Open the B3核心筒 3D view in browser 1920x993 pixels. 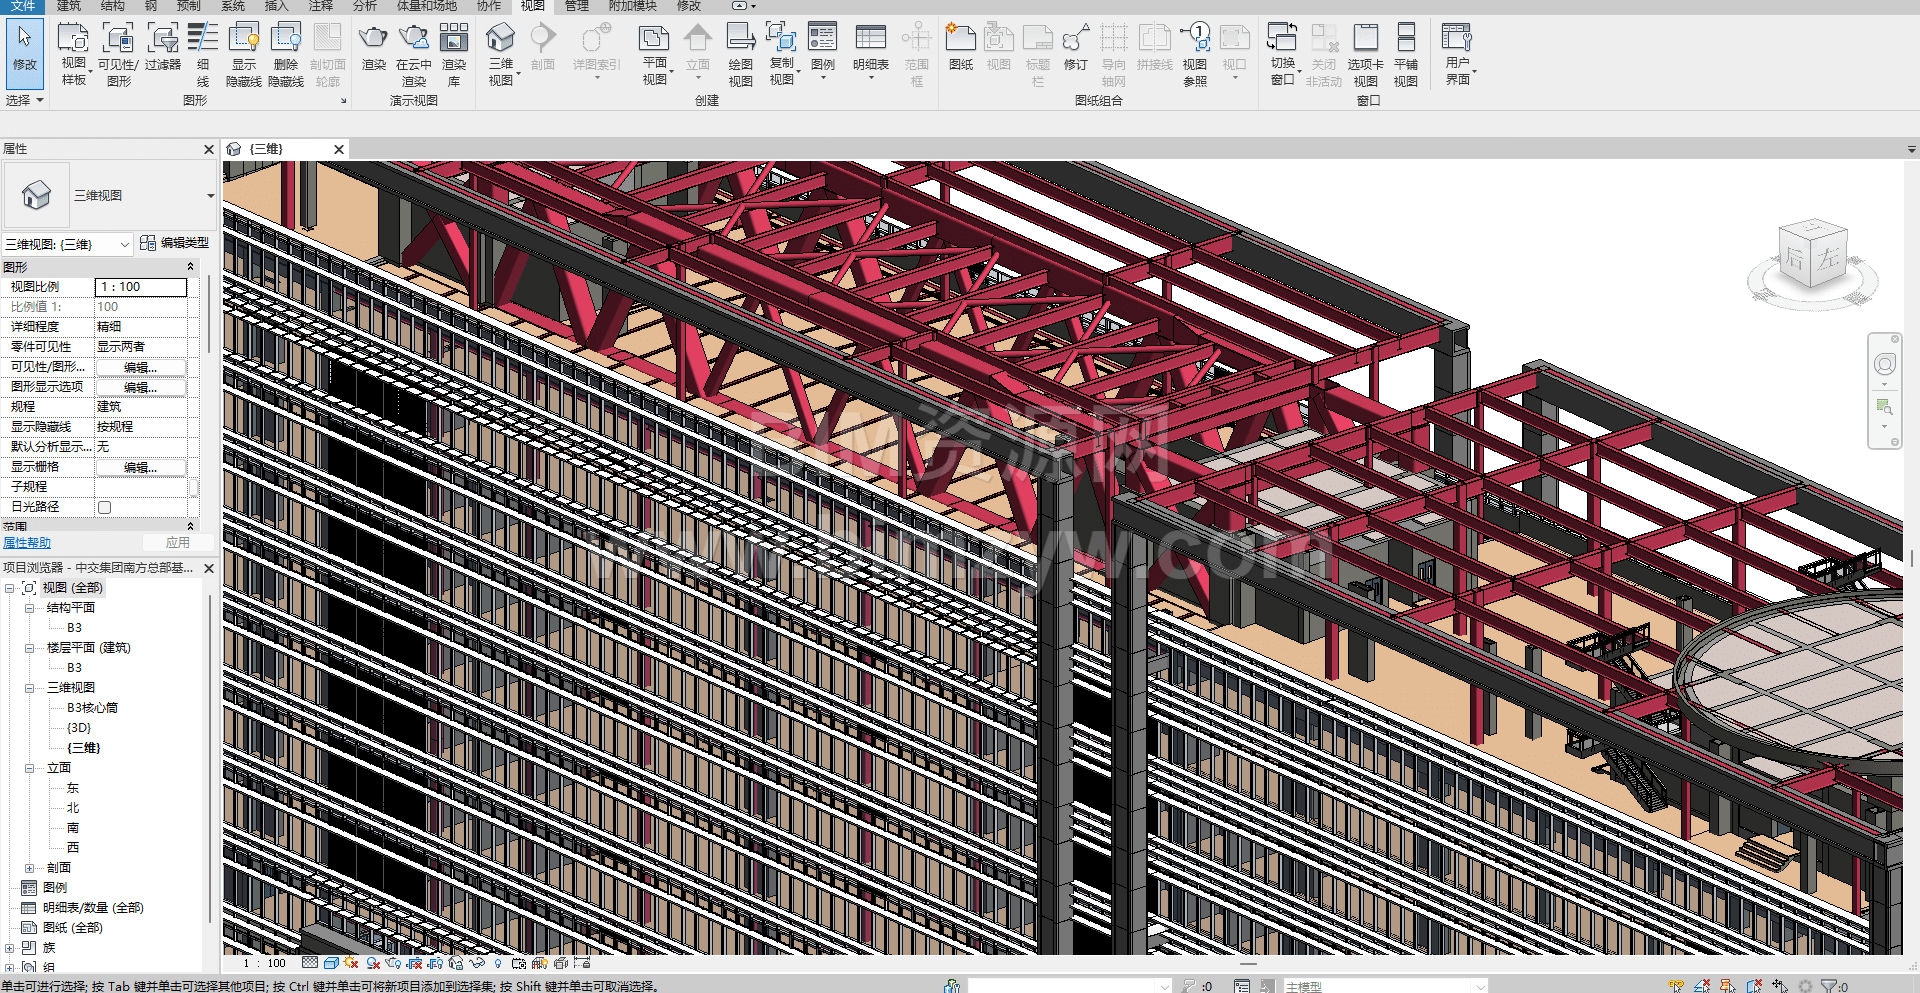click(x=92, y=708)
